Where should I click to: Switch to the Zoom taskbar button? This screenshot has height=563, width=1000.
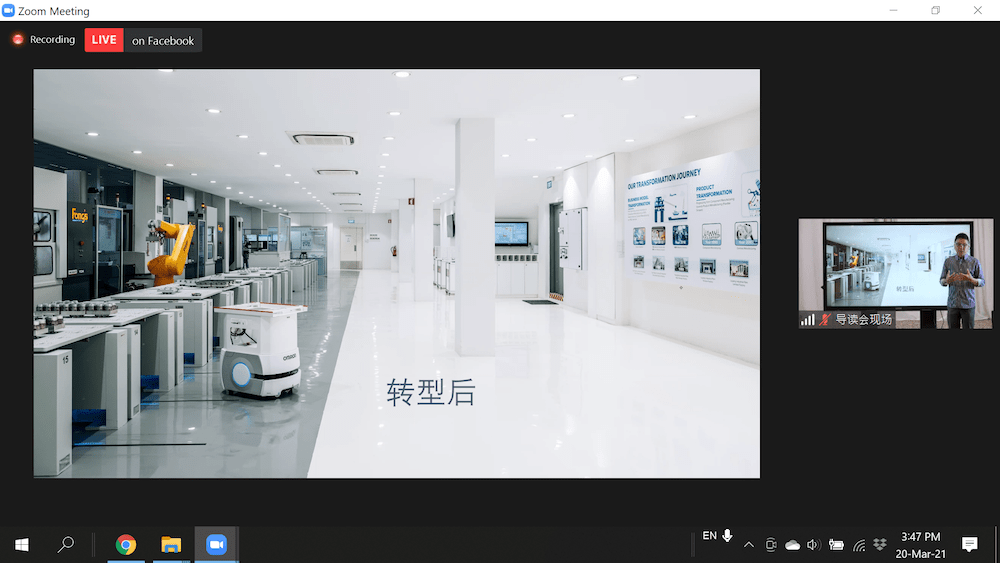point(216,545)
